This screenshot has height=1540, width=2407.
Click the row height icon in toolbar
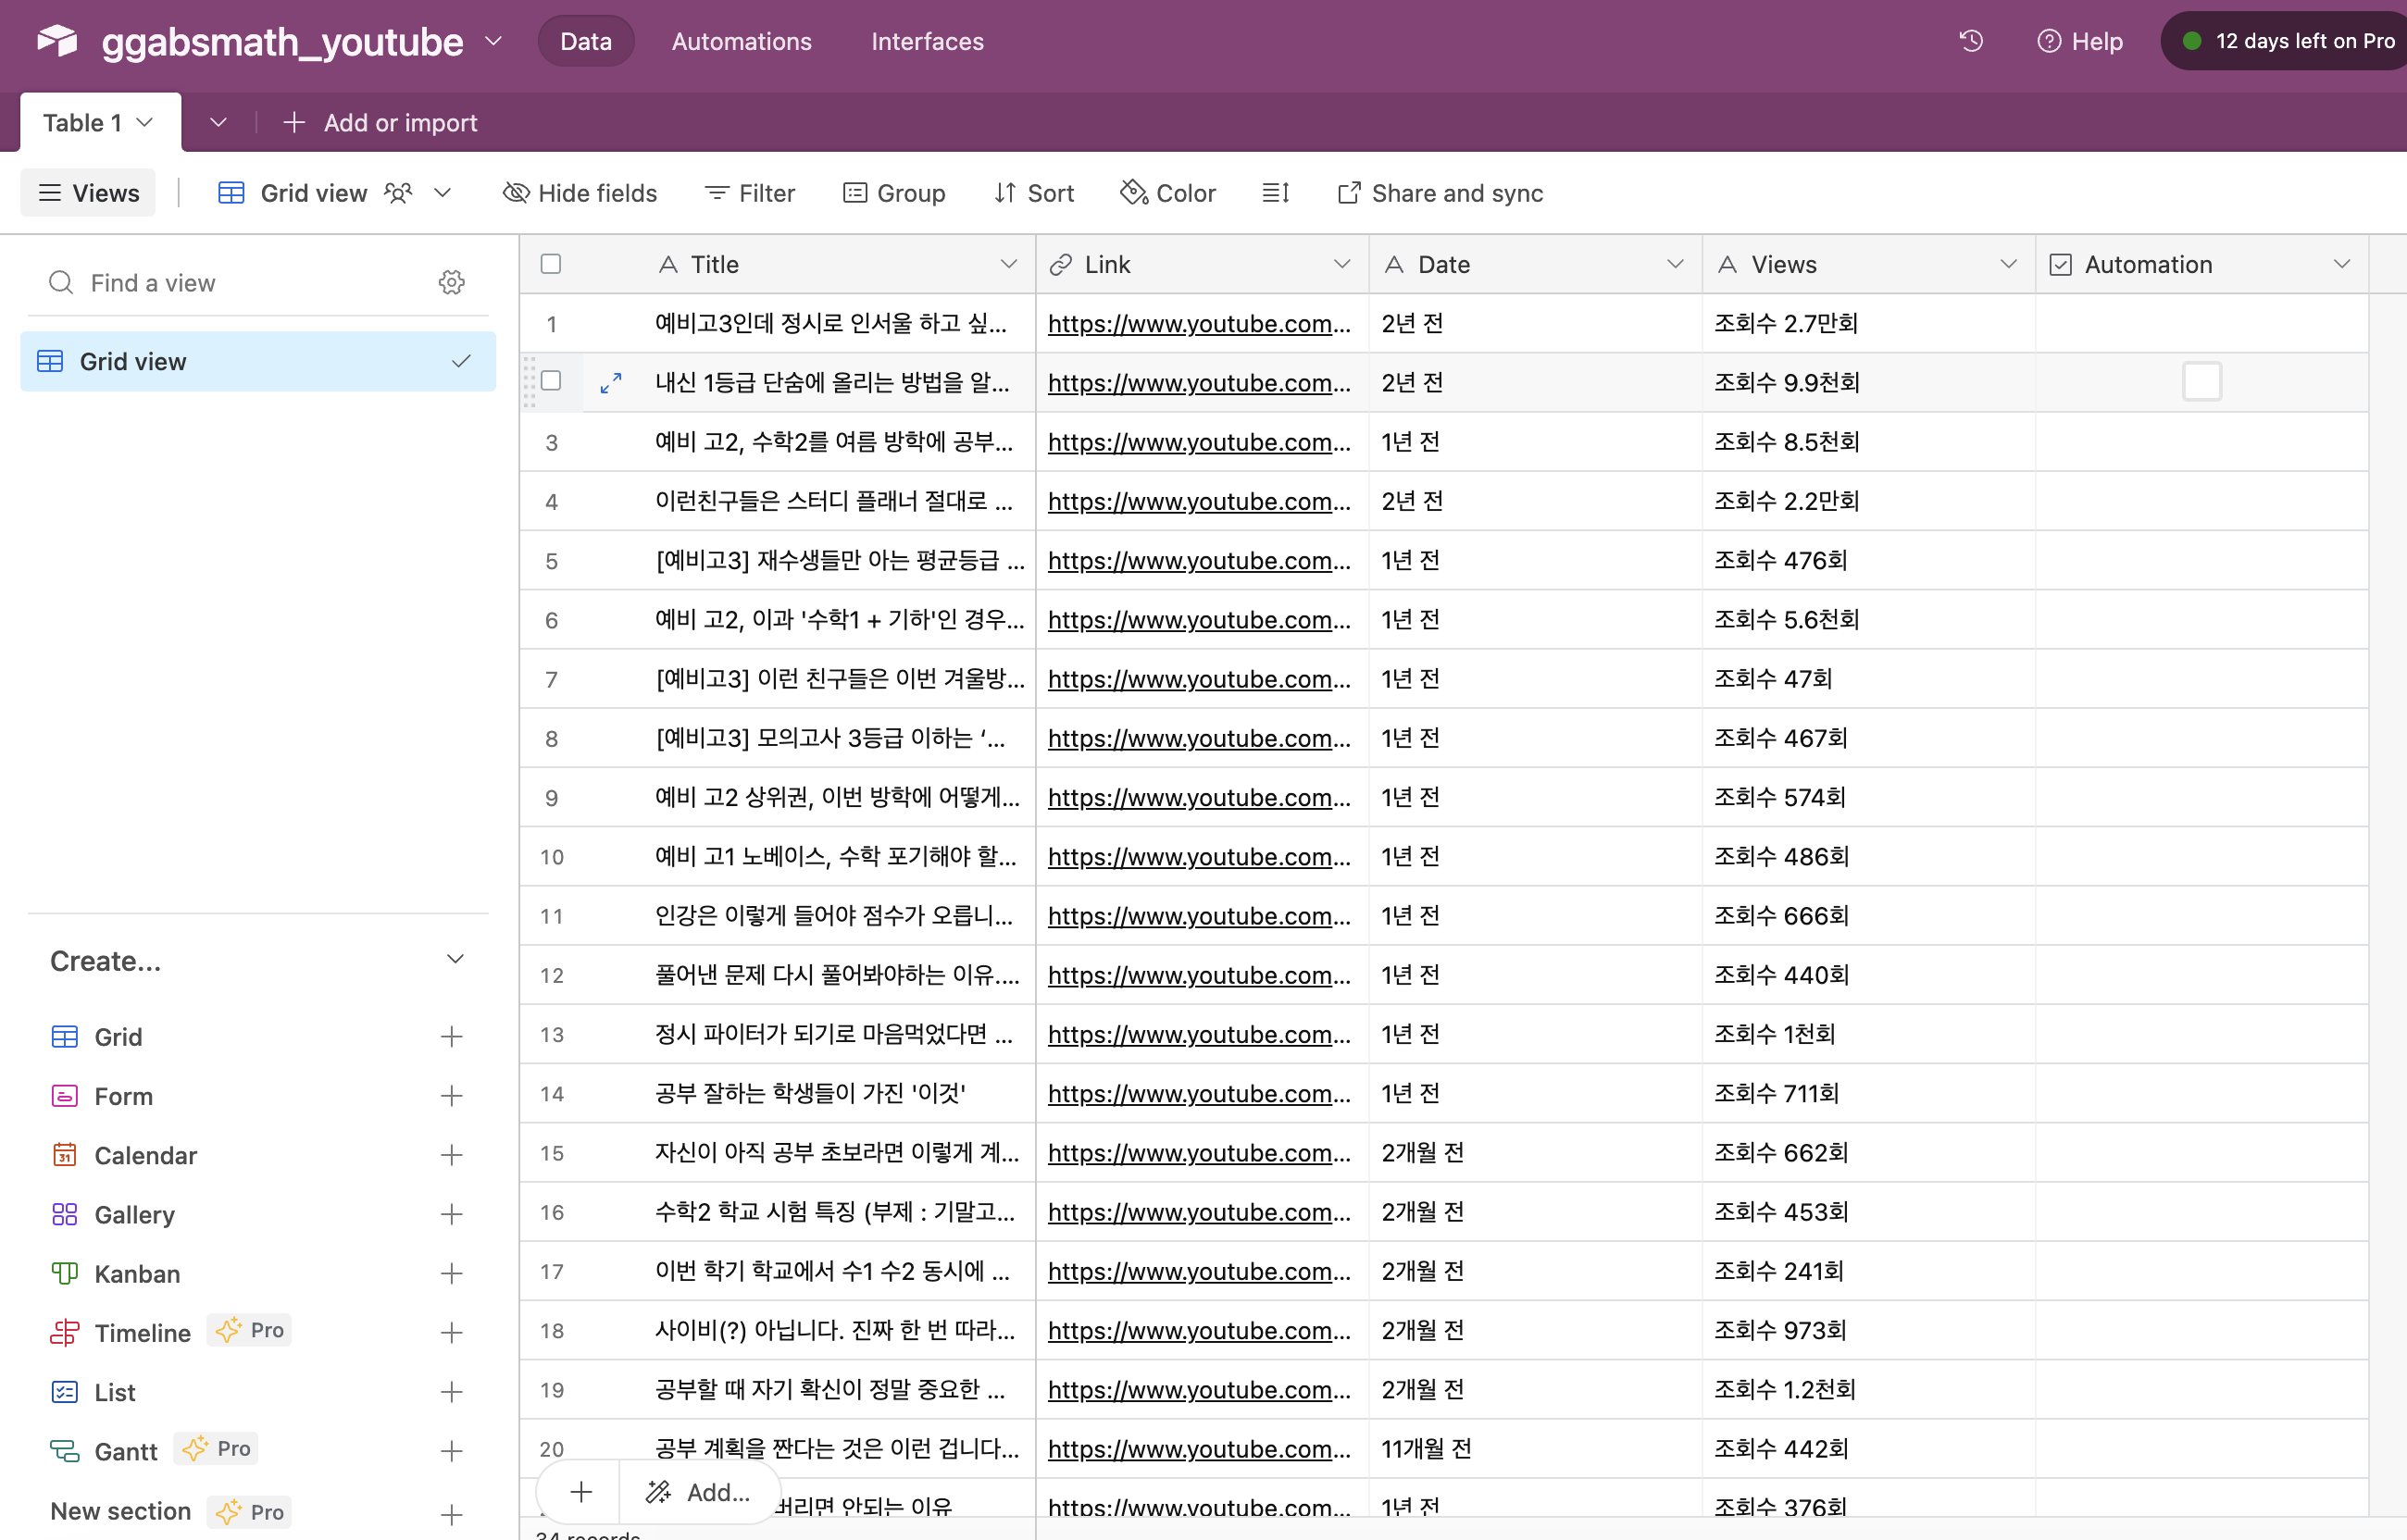1275,193
